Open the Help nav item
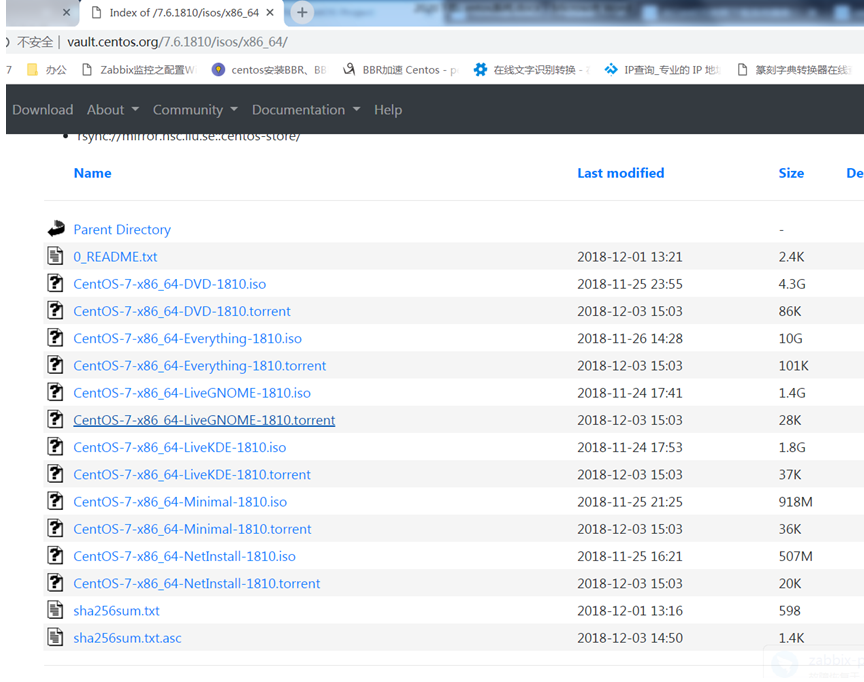The height and width of the screenshot is (682, 864). tap(388, 110)
